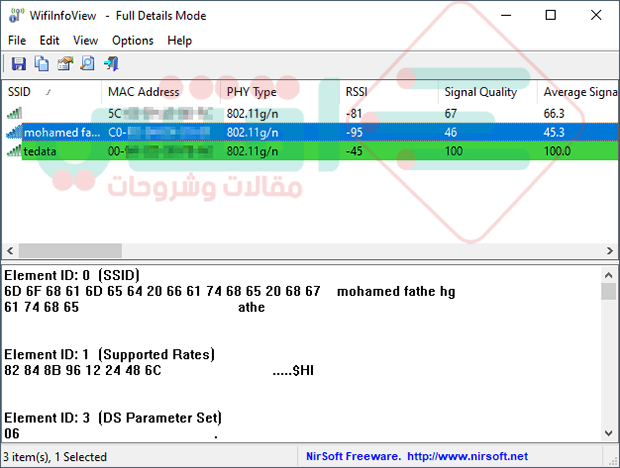Click the 'Element ID: 1 (Supported Rates)' line
The image size is (620, 468).
coord(110,354)
